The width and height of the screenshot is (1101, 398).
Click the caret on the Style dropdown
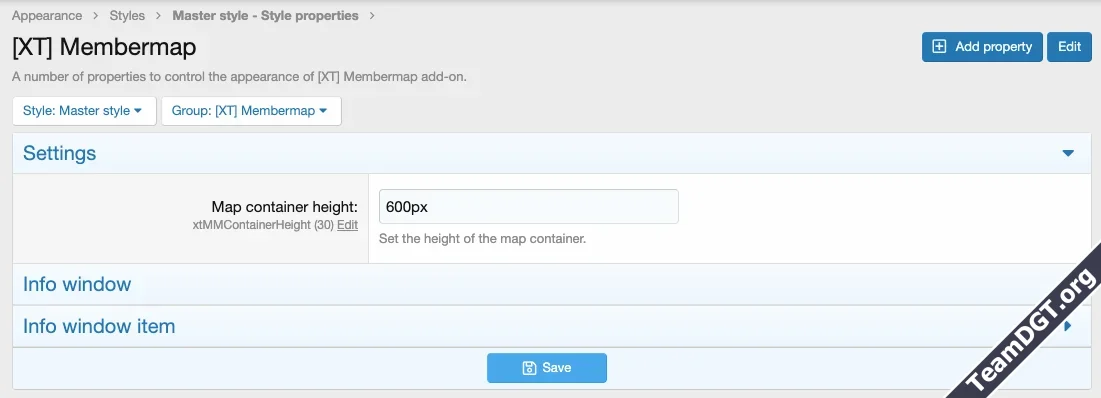(138, 111)
